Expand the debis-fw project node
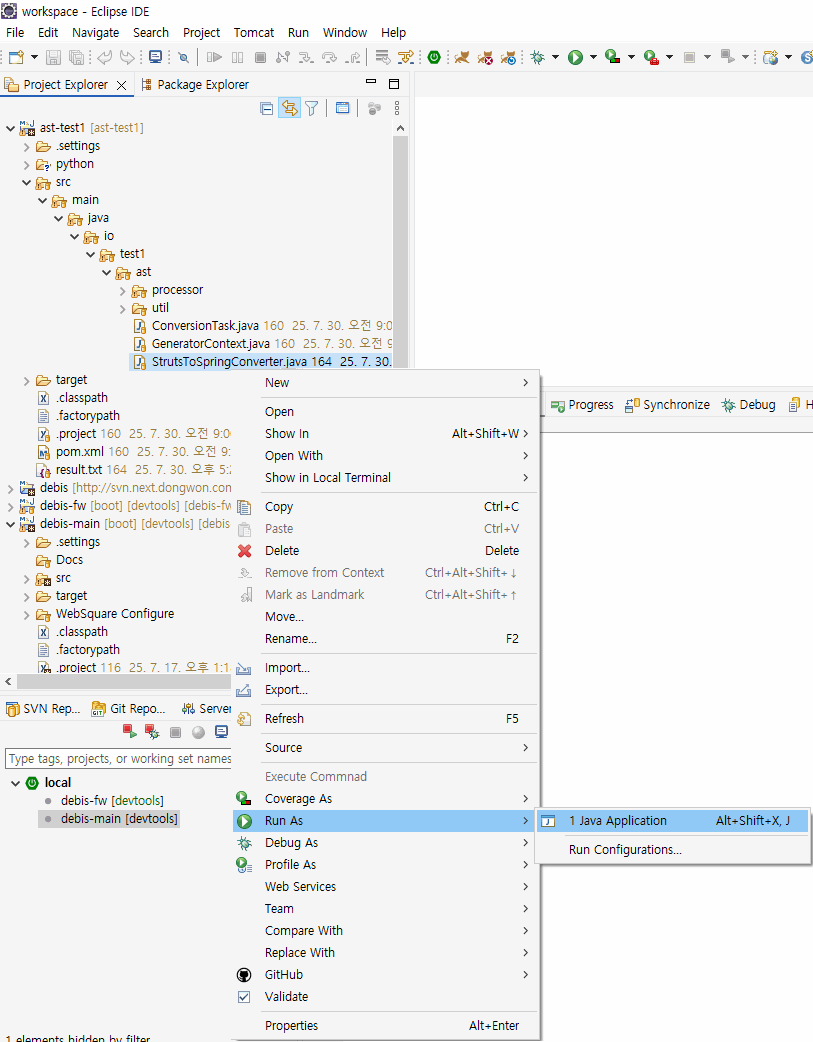Viewport: 813px width, 1042px height. click(x=11, y=506)
